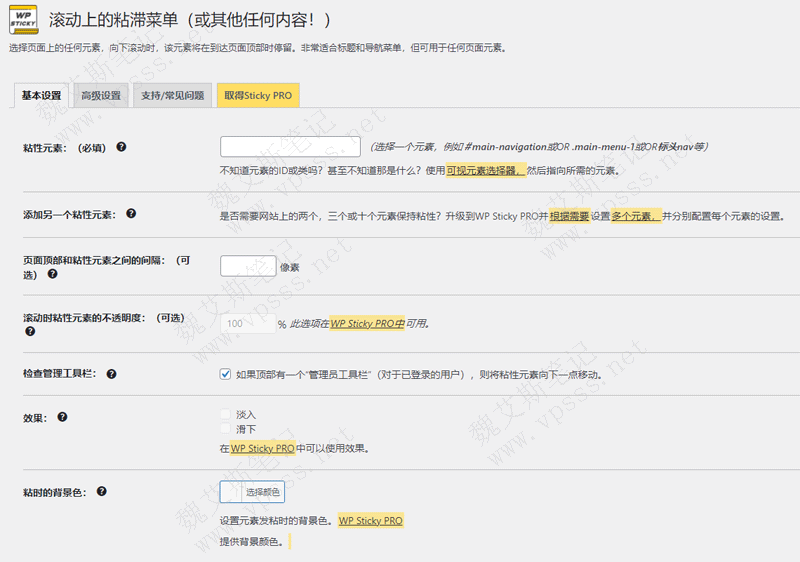Switch to the 高级设置 tab
This screenshot has width=800, height=562.
point(101,95)
